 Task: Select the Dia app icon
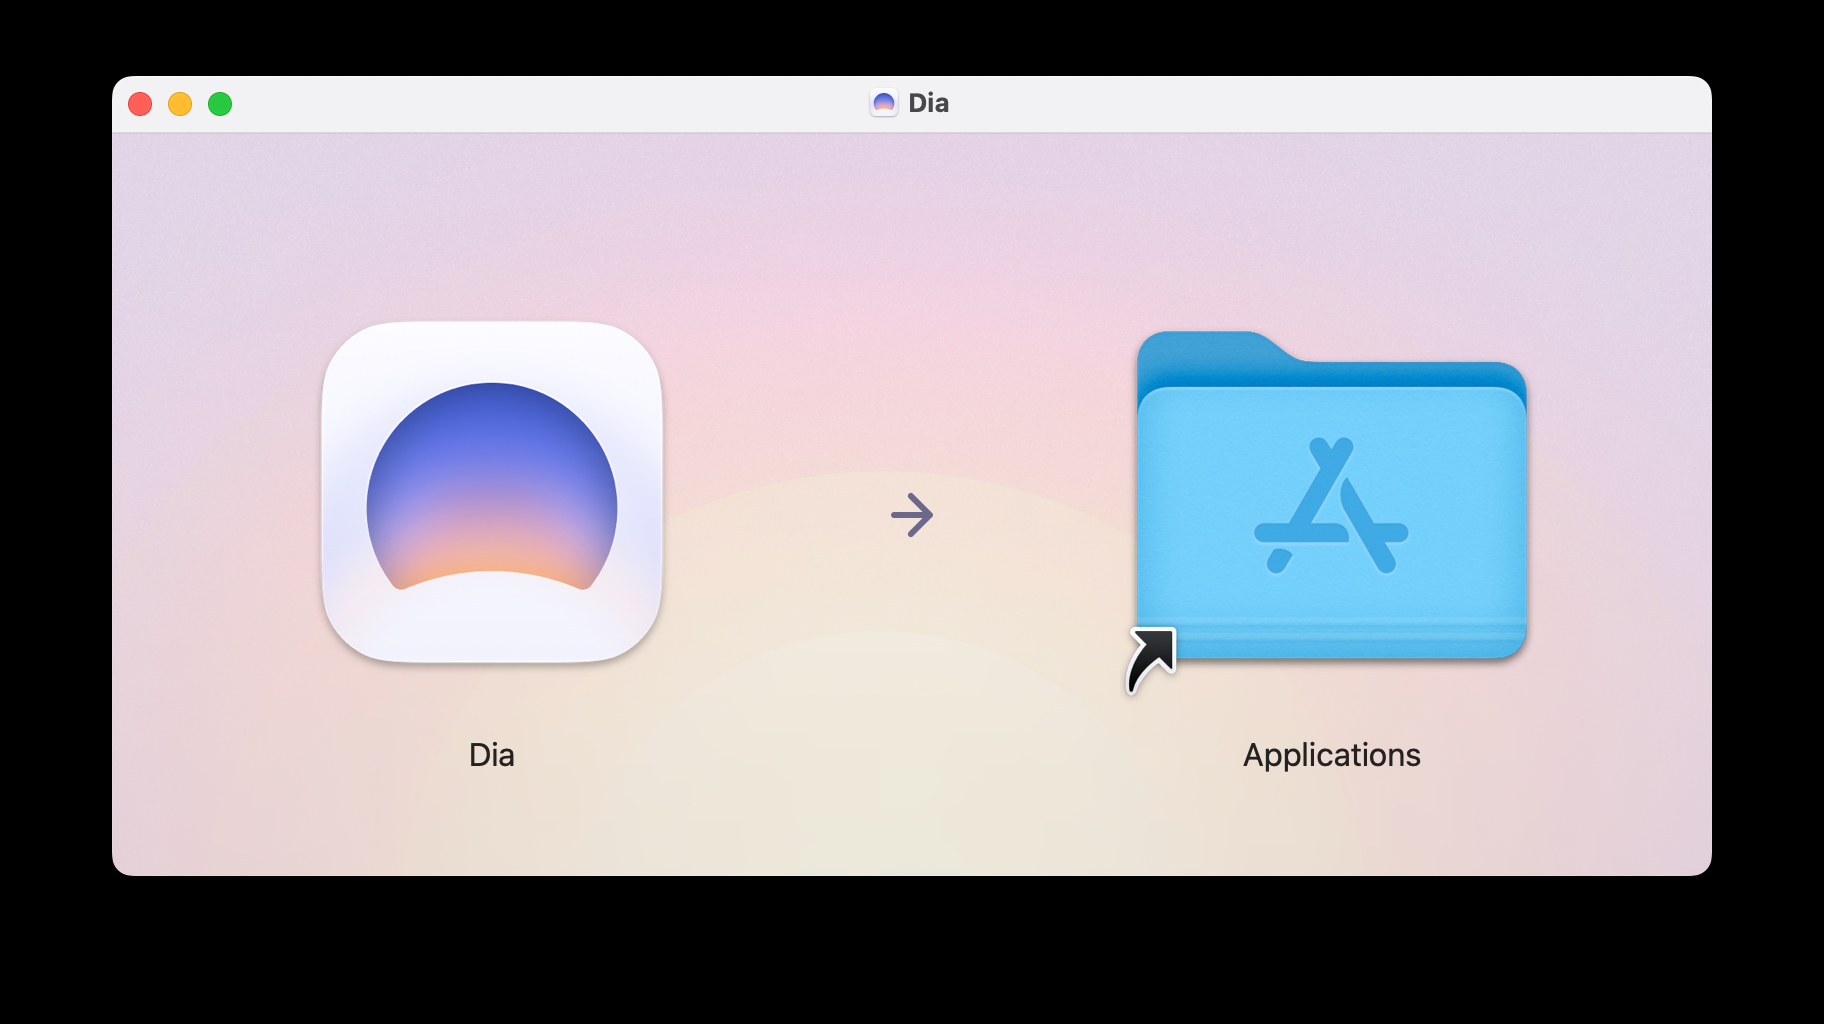click(492, 492)
